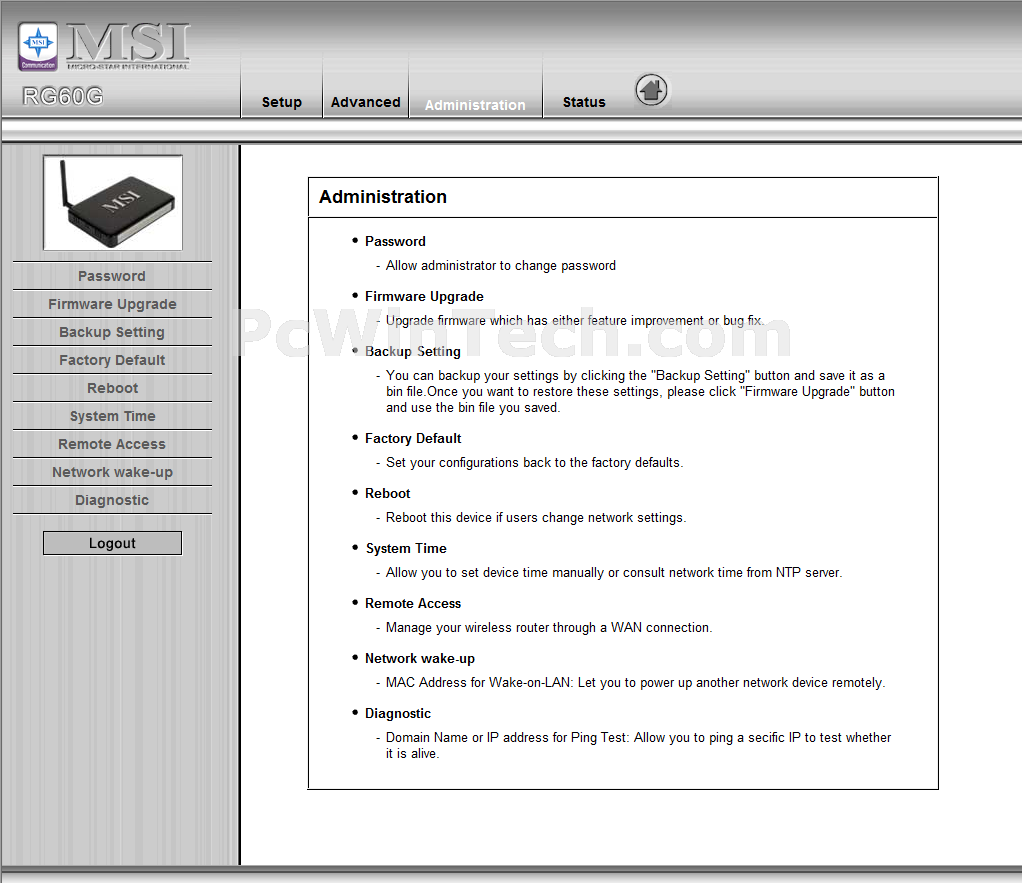Click the Administration panel heading
The image size is (1022, 883).
point(383,197)
